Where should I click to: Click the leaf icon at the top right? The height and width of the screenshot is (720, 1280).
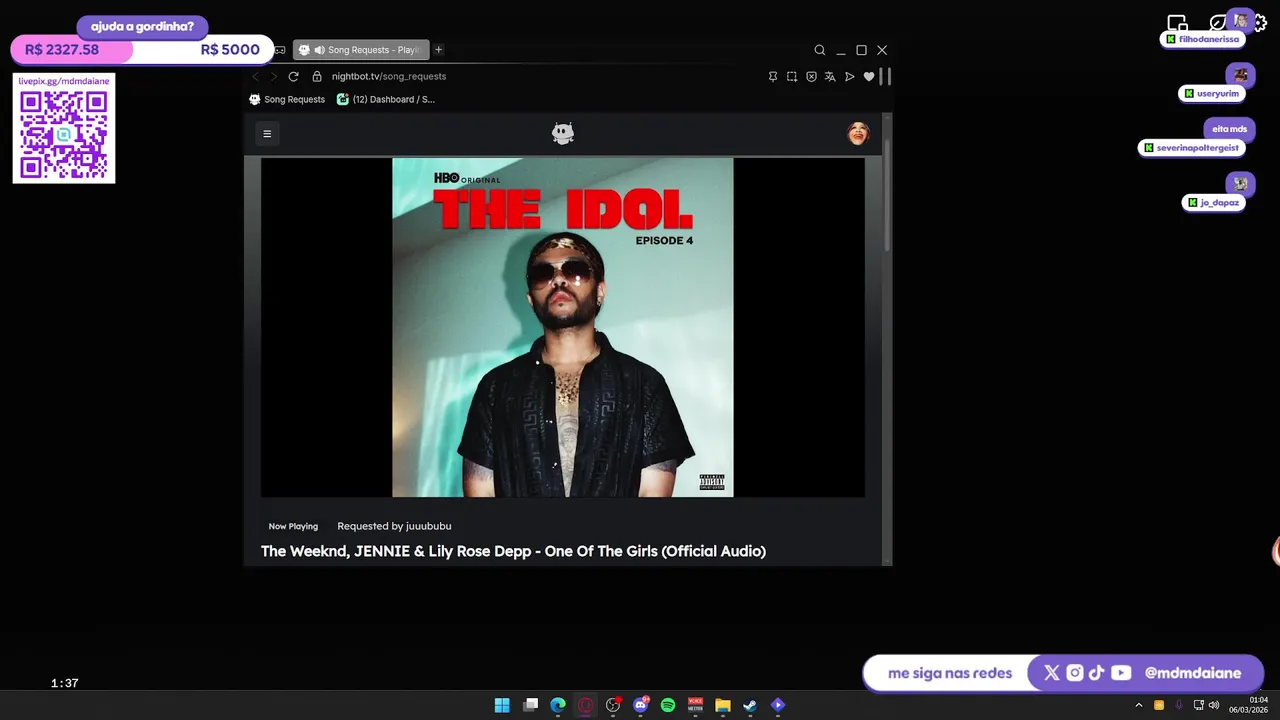[x=1218, y=23]
